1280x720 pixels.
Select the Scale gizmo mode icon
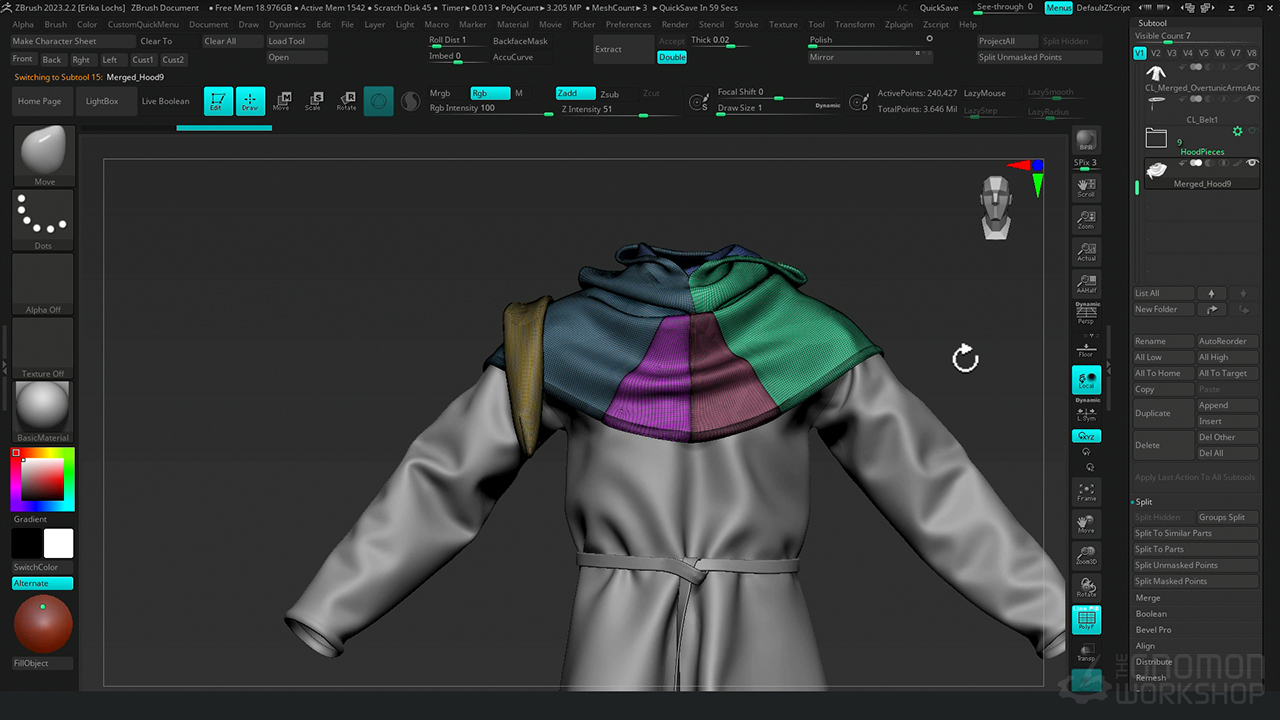click(314, 101)
